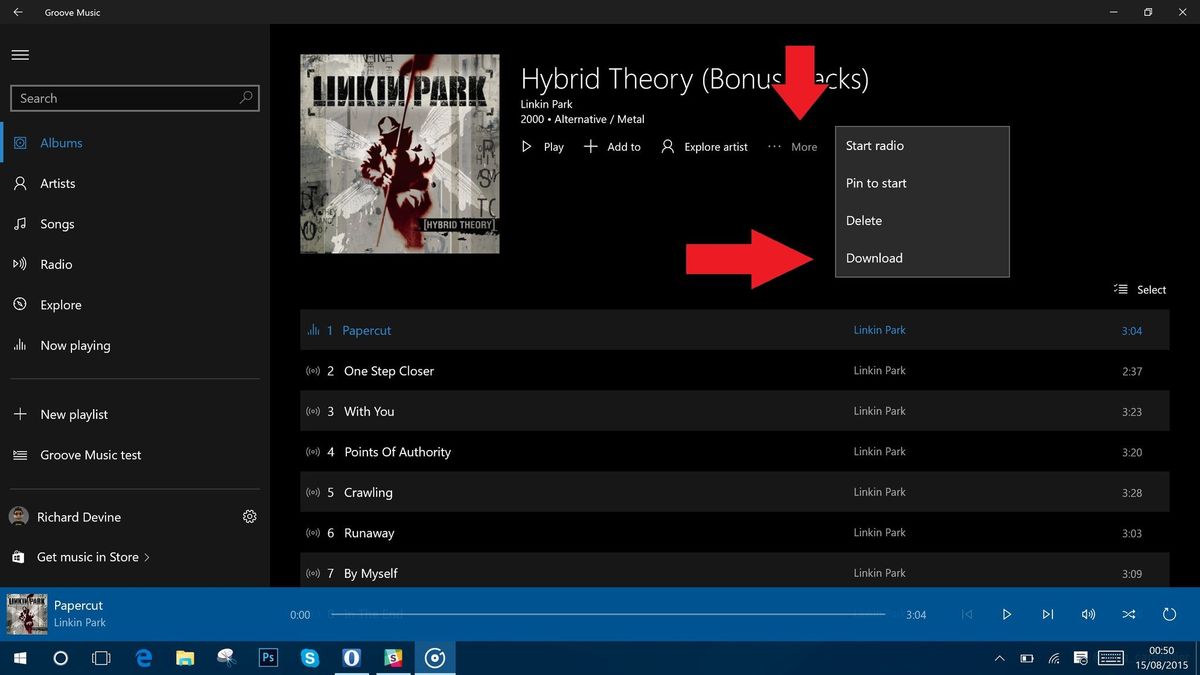The width and height of the screenshot is (1200, 675).
Task: Collapse the navigation pane with hamburger button
Action: (20, 54)
